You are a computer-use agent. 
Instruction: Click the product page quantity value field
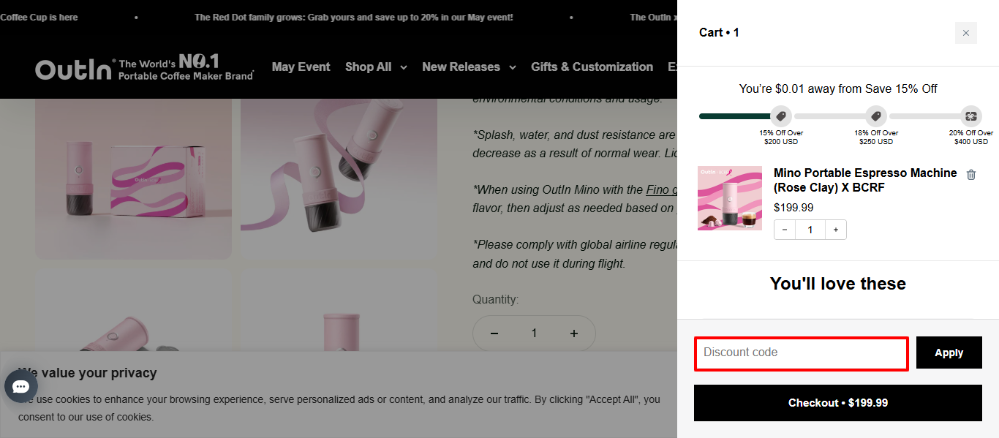point(534,333)
